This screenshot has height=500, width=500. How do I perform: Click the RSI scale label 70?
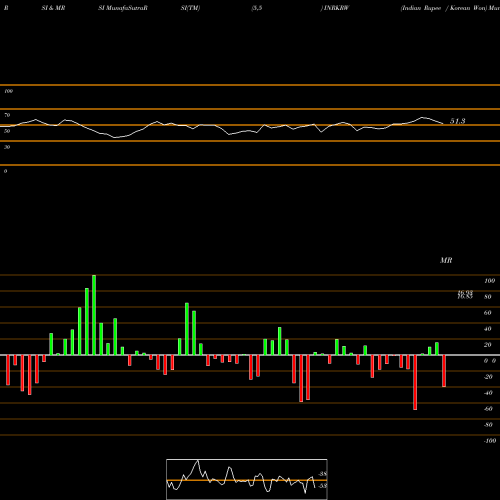[7, 115]
